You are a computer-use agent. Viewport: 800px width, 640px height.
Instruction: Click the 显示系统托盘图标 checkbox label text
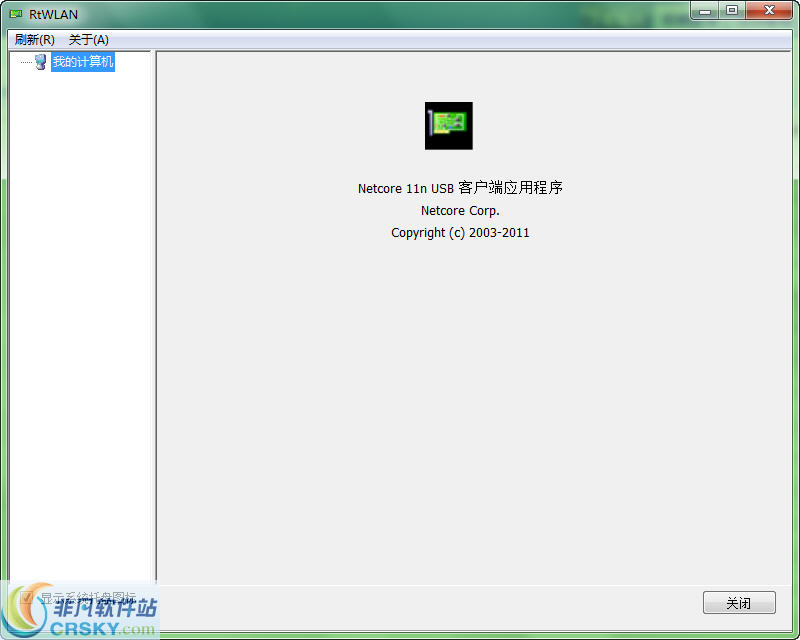pyautogui.click(x=88, y=598)
